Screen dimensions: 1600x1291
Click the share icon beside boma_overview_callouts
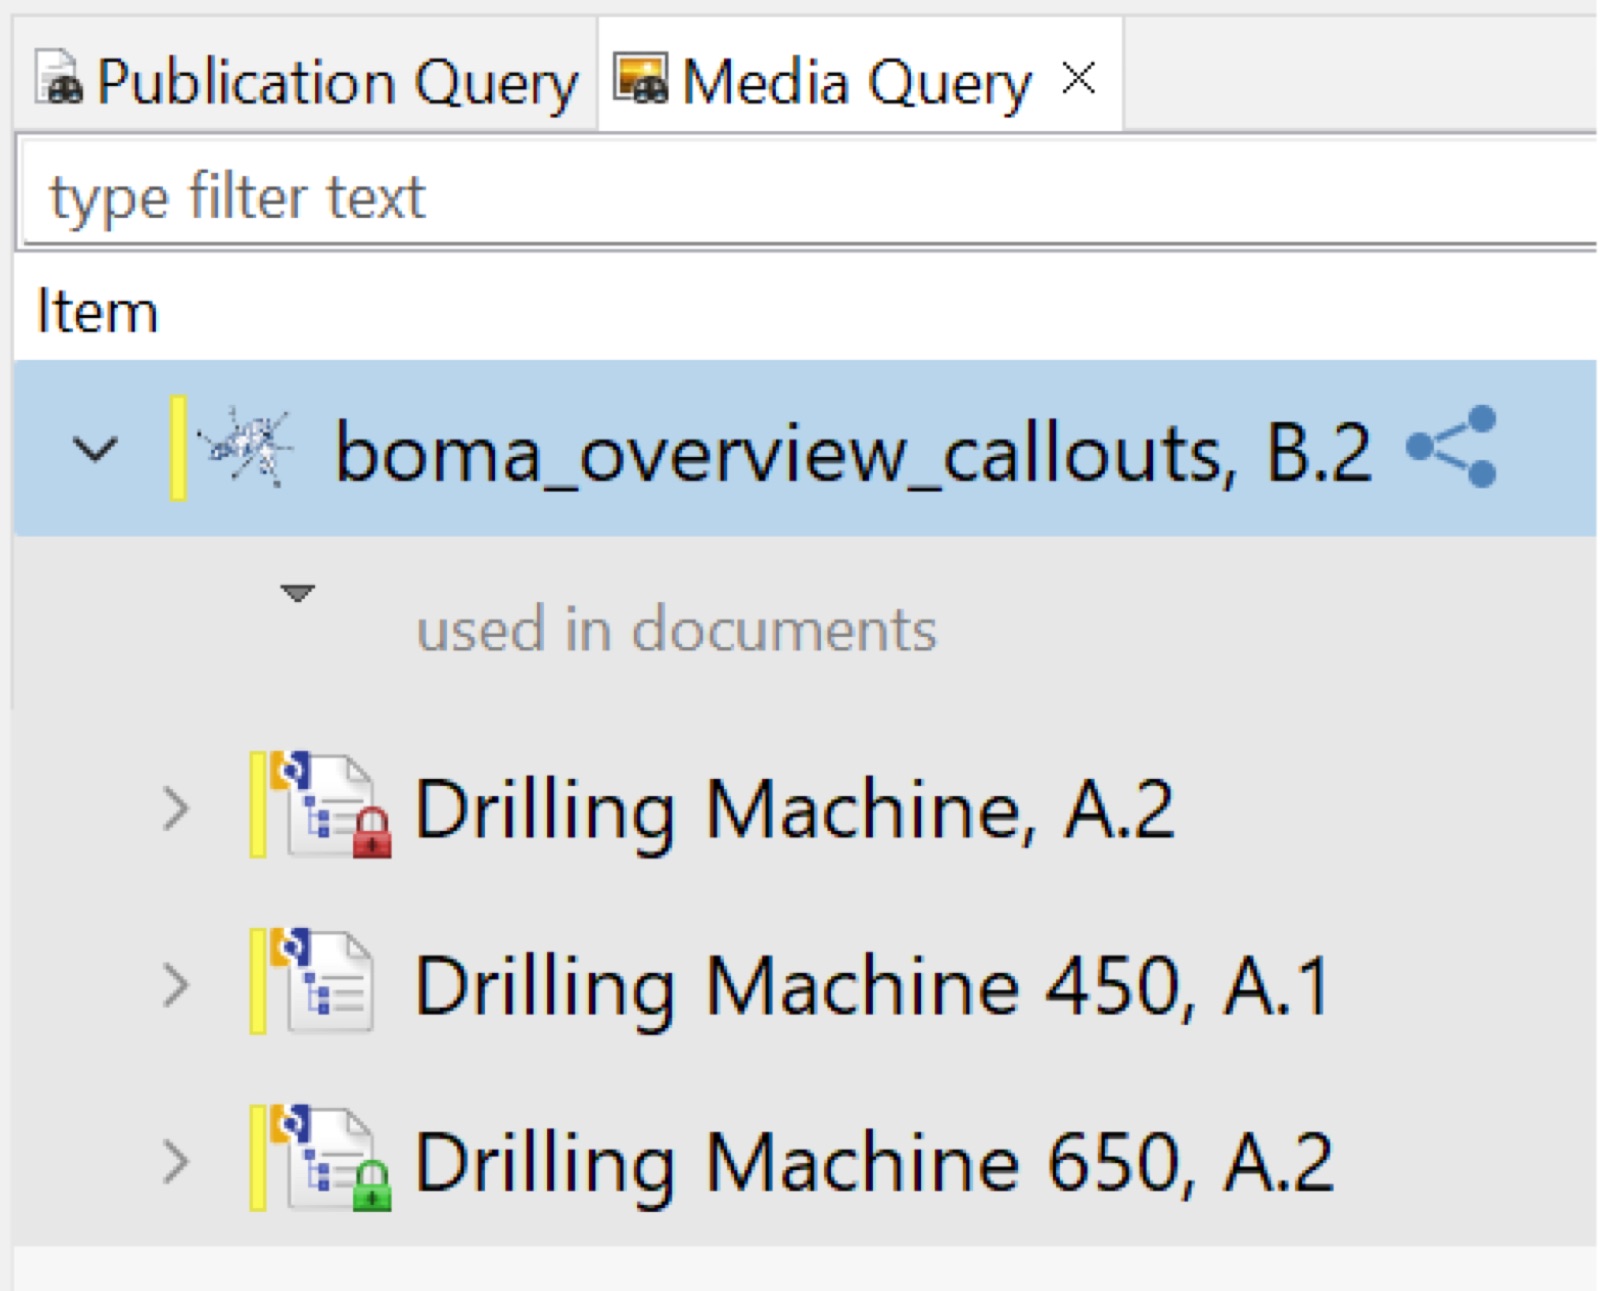(x=1451, y=446)
